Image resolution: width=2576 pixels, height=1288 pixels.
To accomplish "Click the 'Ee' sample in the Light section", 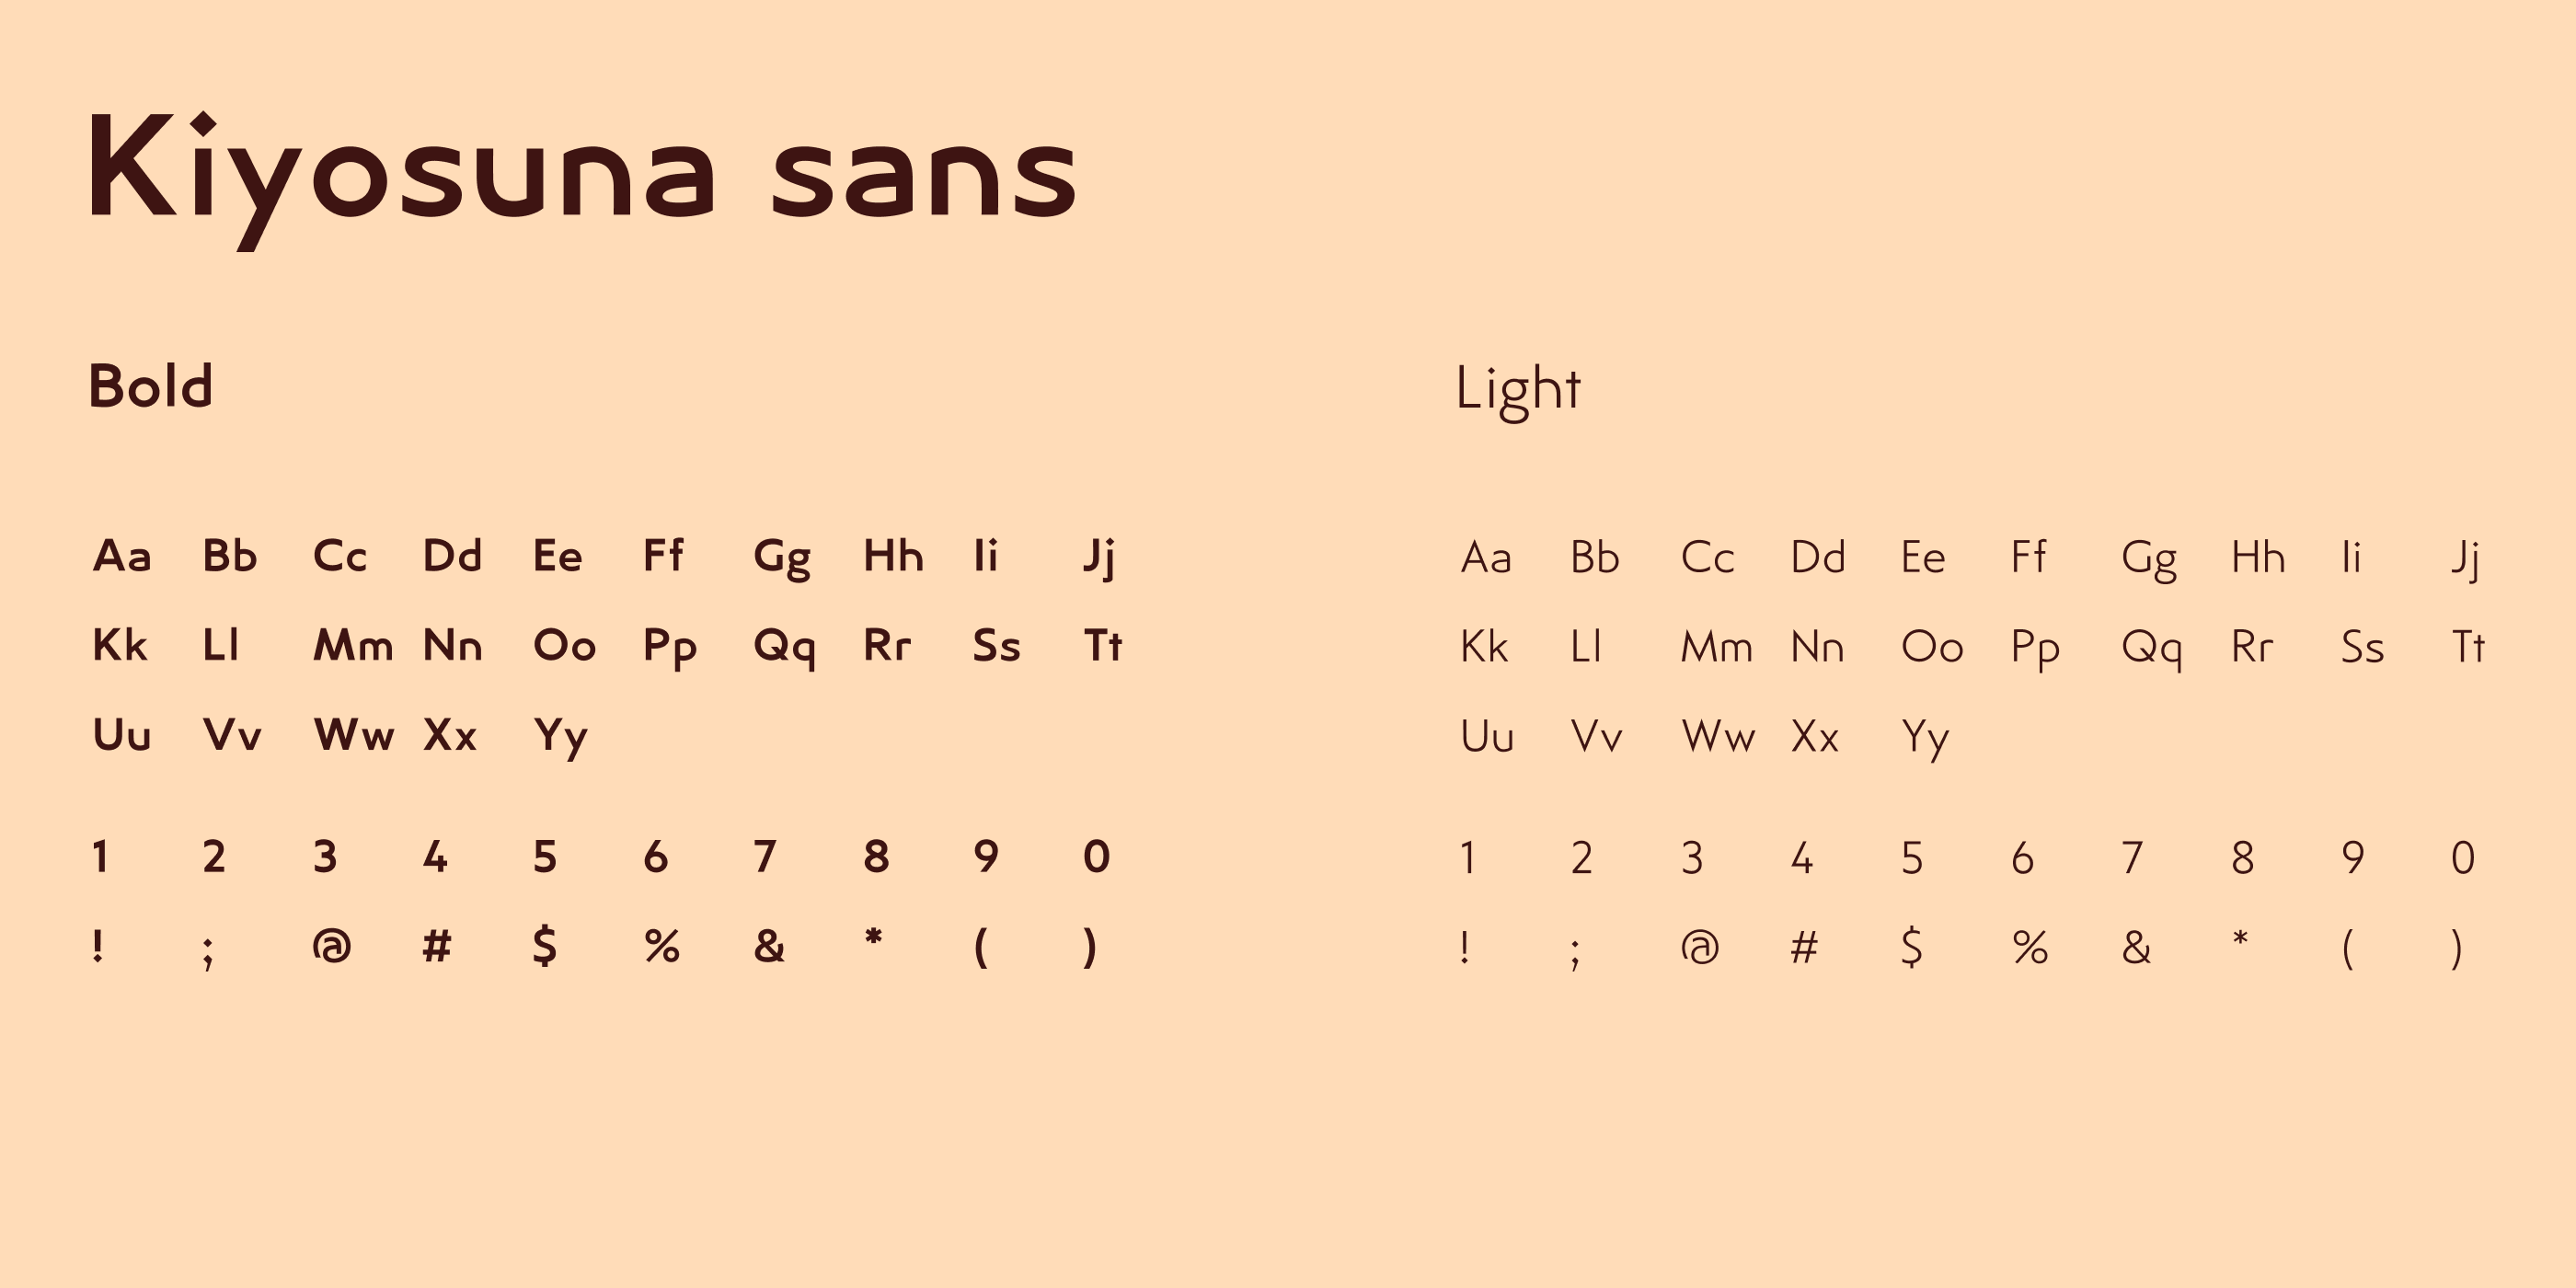I will 1923,558.
